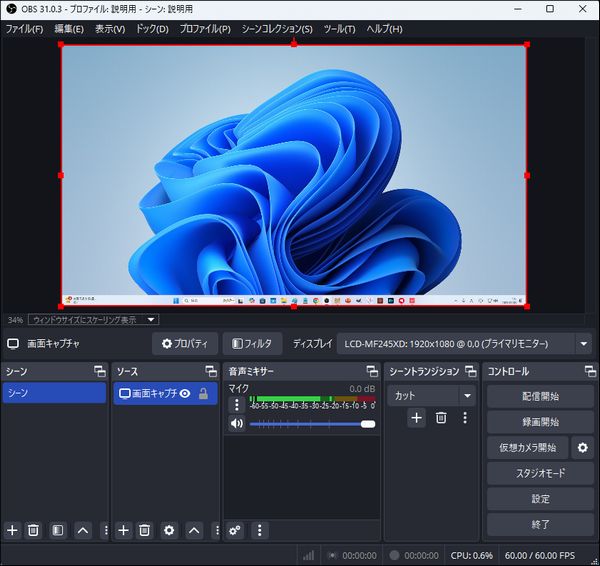600x566 pixels.
Task: Click the 0.0 dB マイク level readout
Action: tap(362, 389)
